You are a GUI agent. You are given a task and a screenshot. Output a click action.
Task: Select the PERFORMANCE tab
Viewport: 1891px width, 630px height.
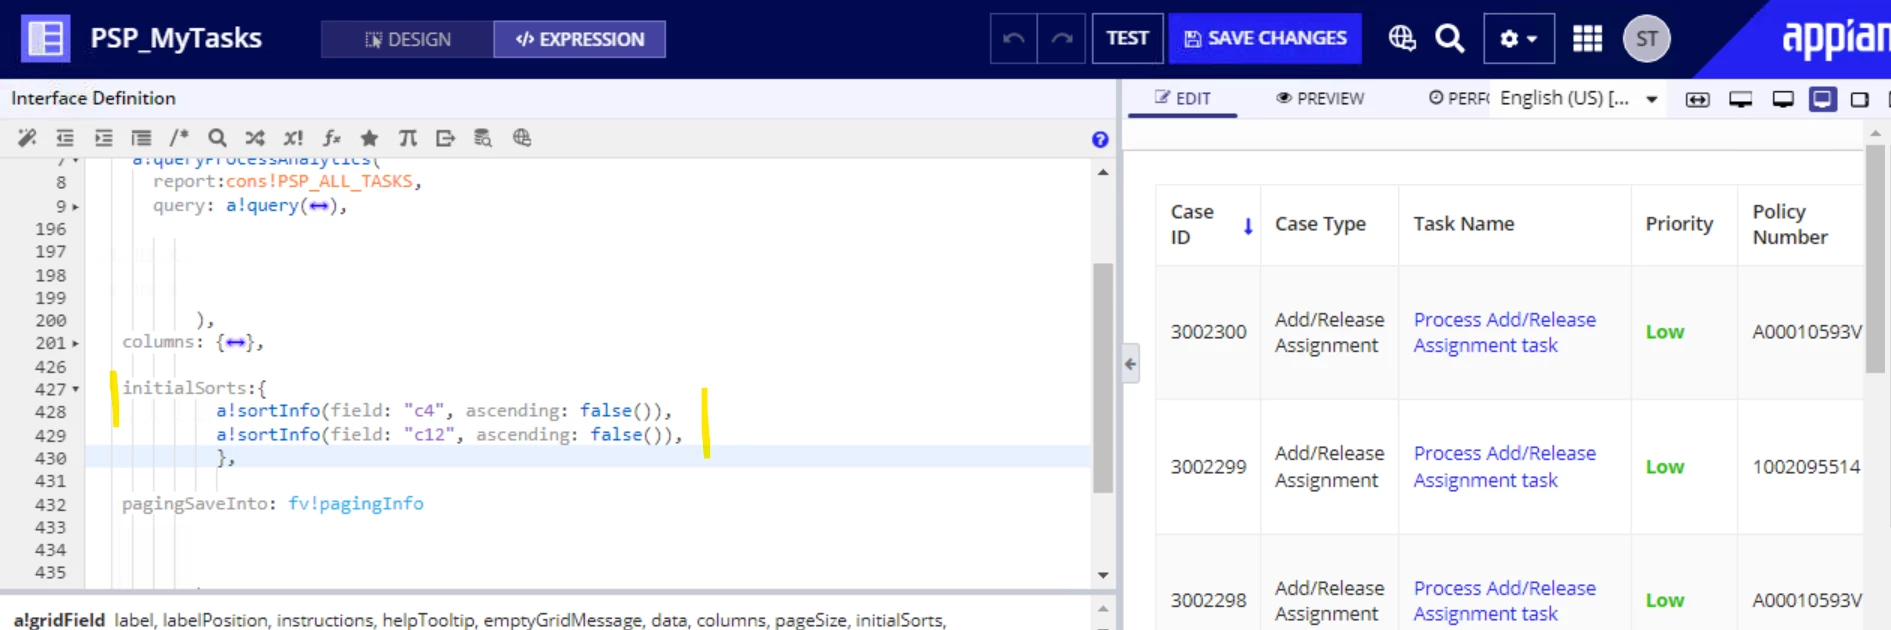(1458, 98)
